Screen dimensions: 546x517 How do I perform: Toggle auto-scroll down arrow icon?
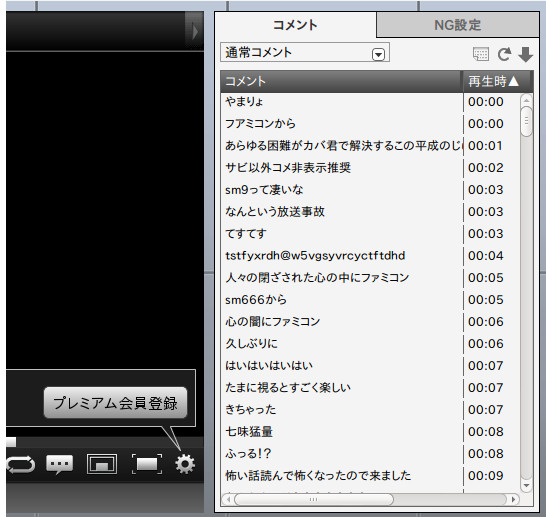[x=525, y=54]
